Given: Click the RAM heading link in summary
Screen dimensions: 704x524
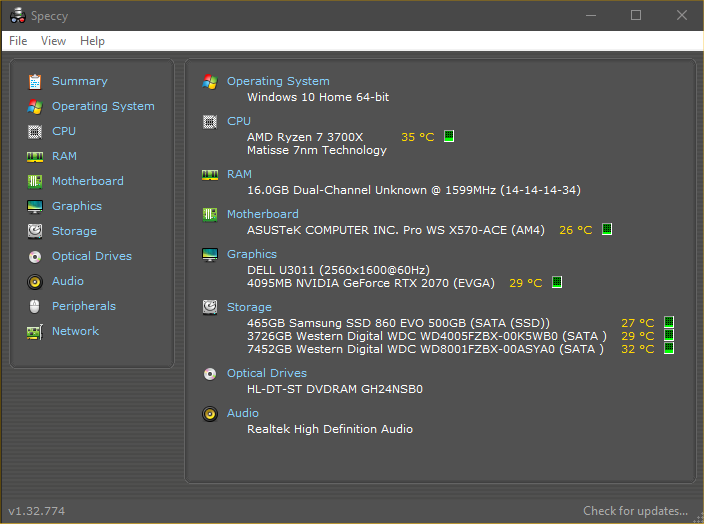Looking at the screenshot, I should coord(239,174).
